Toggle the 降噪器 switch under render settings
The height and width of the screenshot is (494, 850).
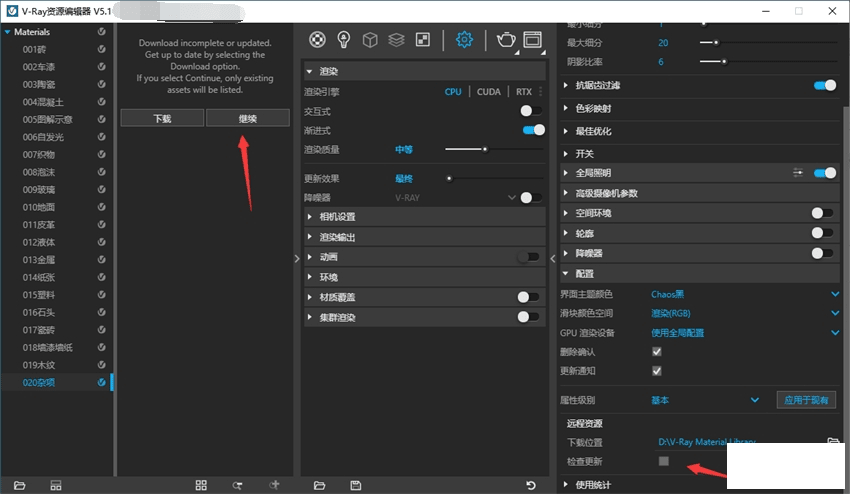(531, 198)
